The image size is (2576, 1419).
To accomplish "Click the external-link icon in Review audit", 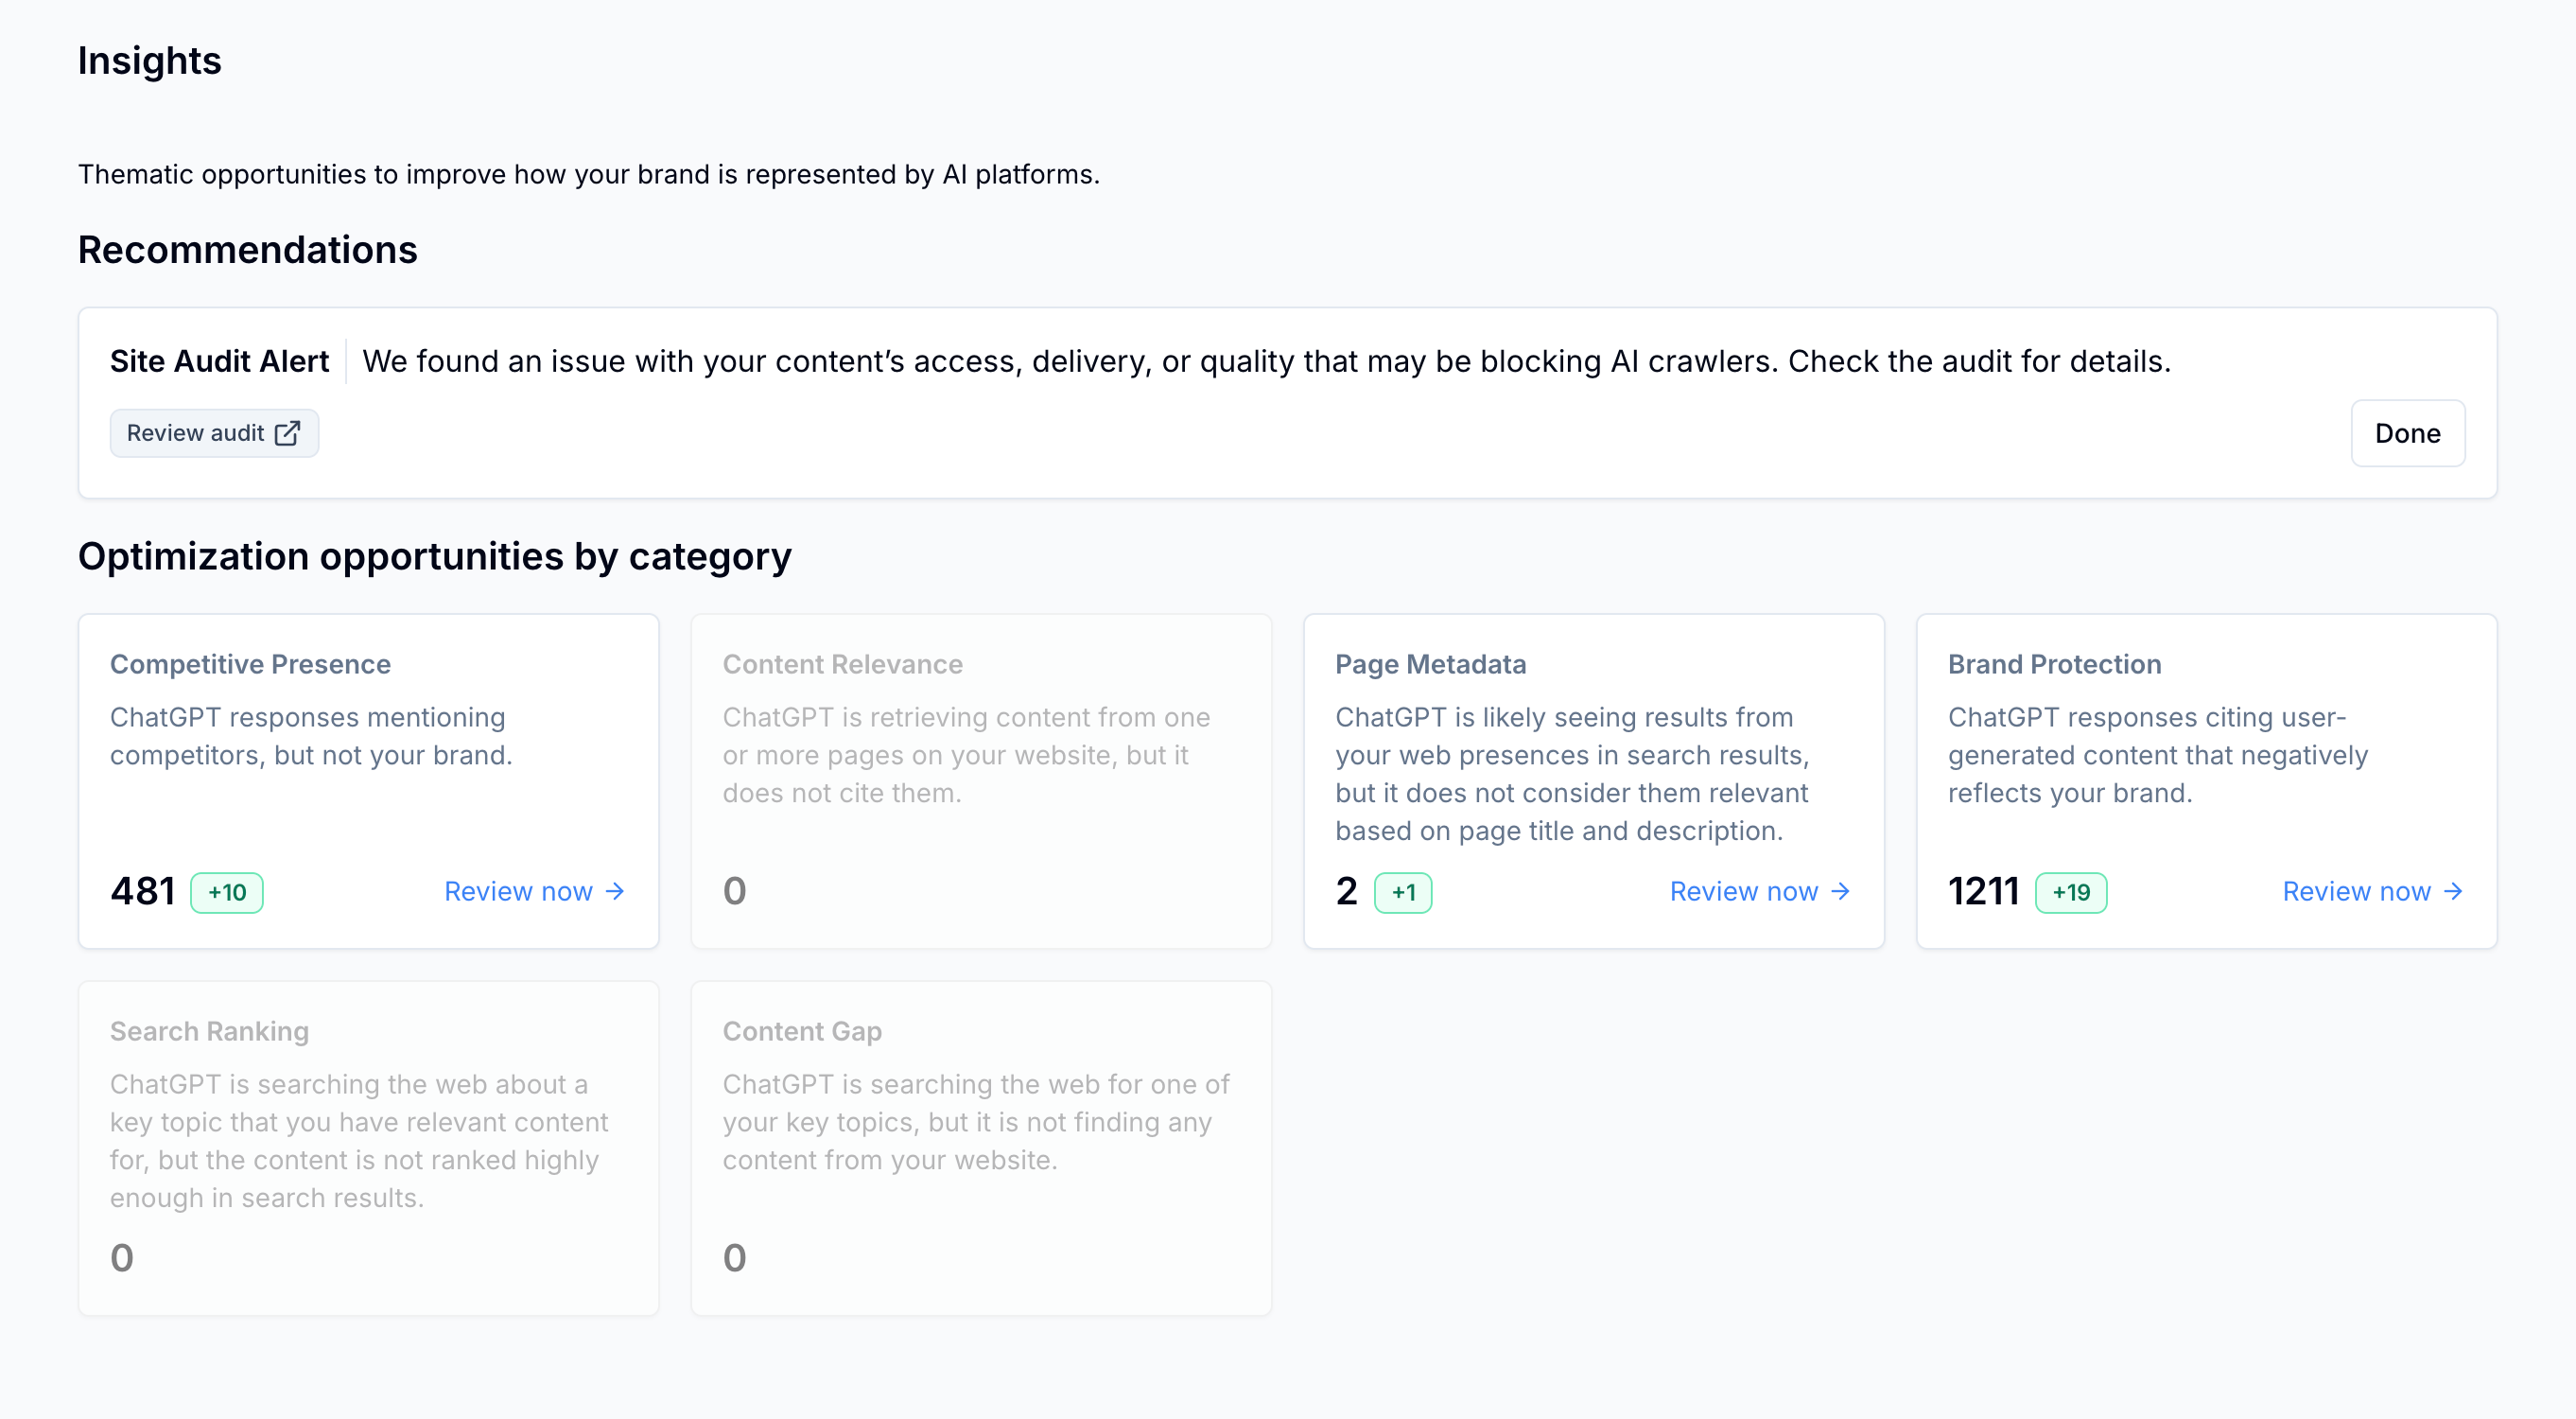I will point(287,433).
